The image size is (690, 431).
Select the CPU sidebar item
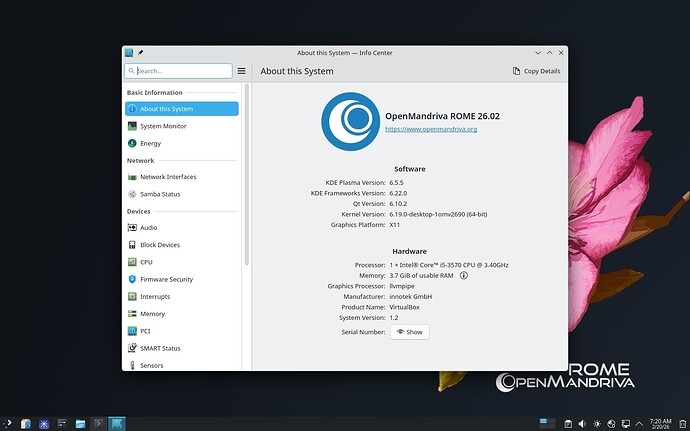(146, 262)
